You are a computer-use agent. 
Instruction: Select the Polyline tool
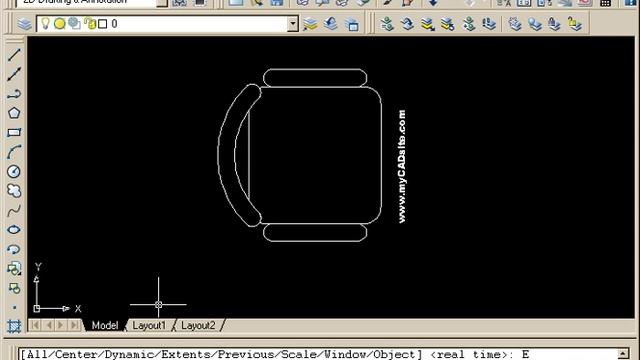[14, 94]
